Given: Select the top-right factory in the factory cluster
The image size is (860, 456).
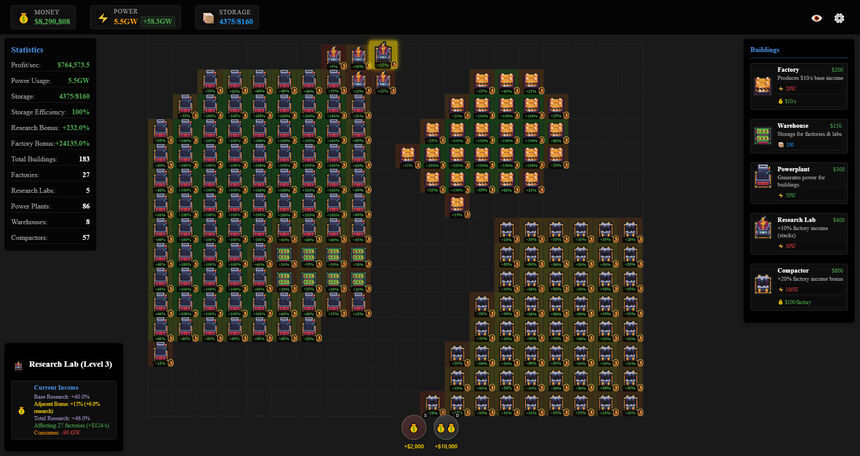Looking at the screenshot, I should [531, 81].
